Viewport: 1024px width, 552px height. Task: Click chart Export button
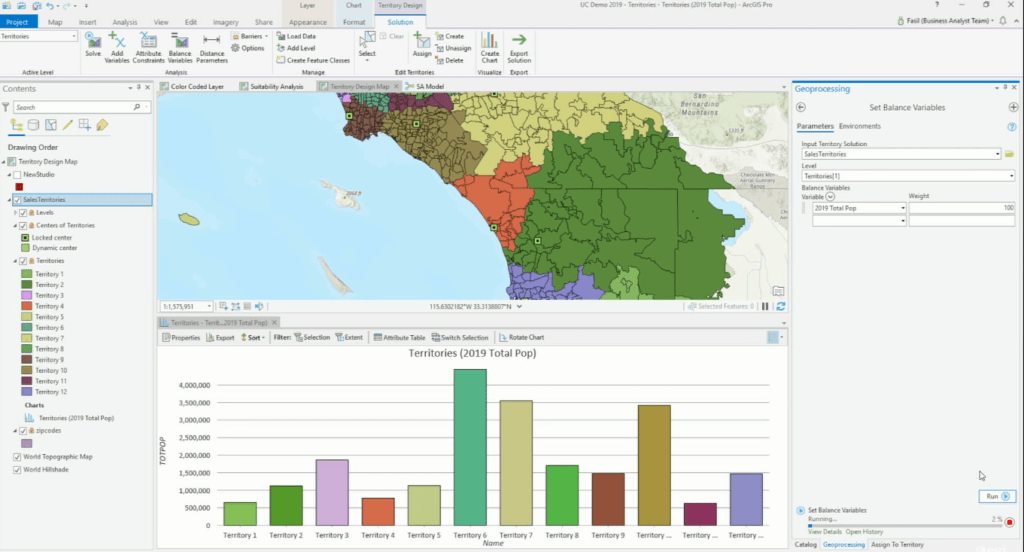click(220, 338)
